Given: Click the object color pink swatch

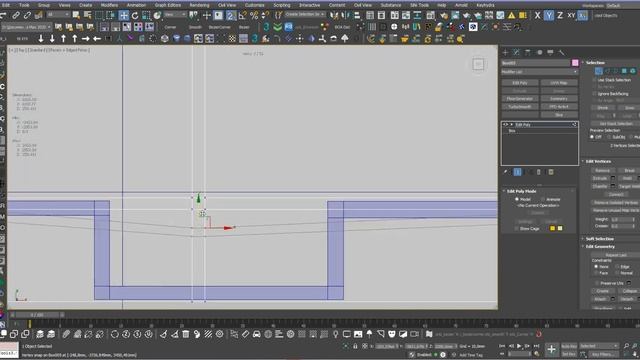Looking at the screenshot, I should tap(575, 63).
